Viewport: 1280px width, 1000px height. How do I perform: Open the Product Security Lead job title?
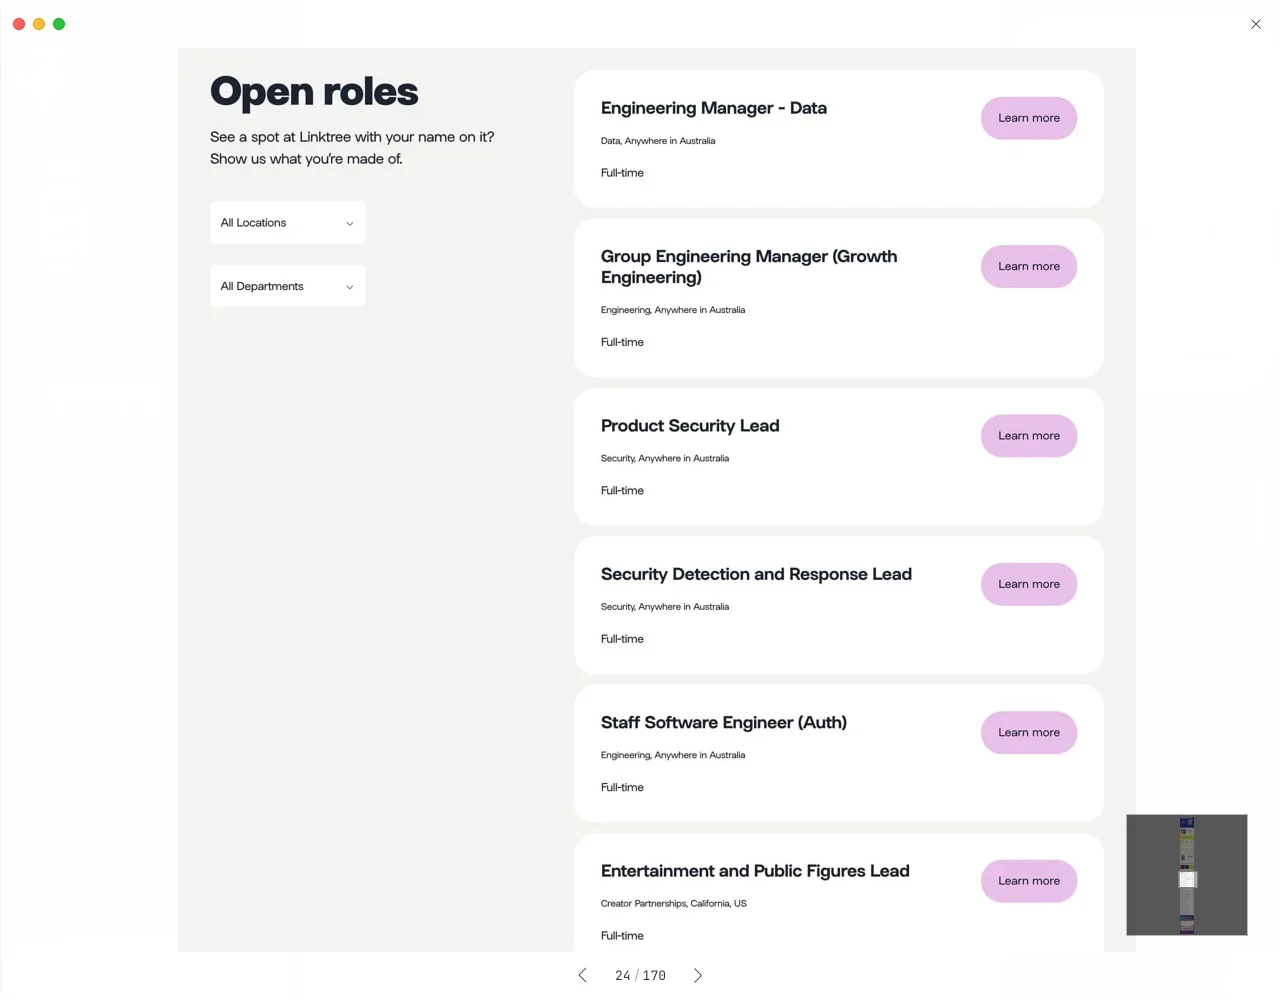pyautogui.click(x=690, y=426)
